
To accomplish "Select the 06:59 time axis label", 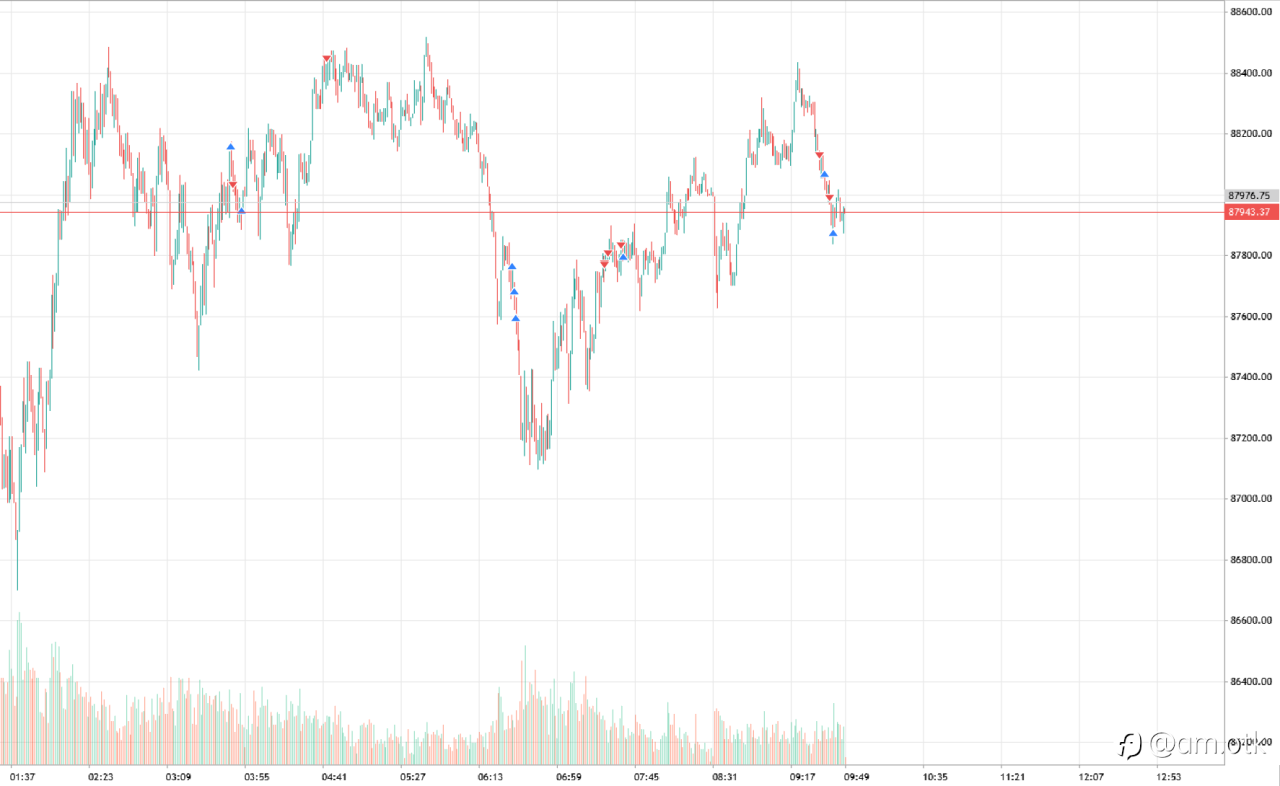I will coord(569,776).
